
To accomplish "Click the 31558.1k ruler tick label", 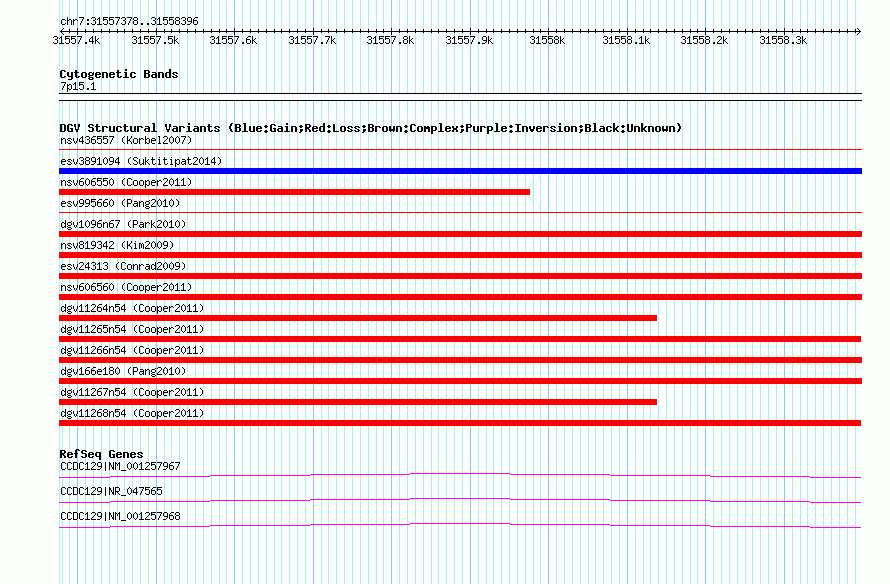I will [x=626, y=40].
